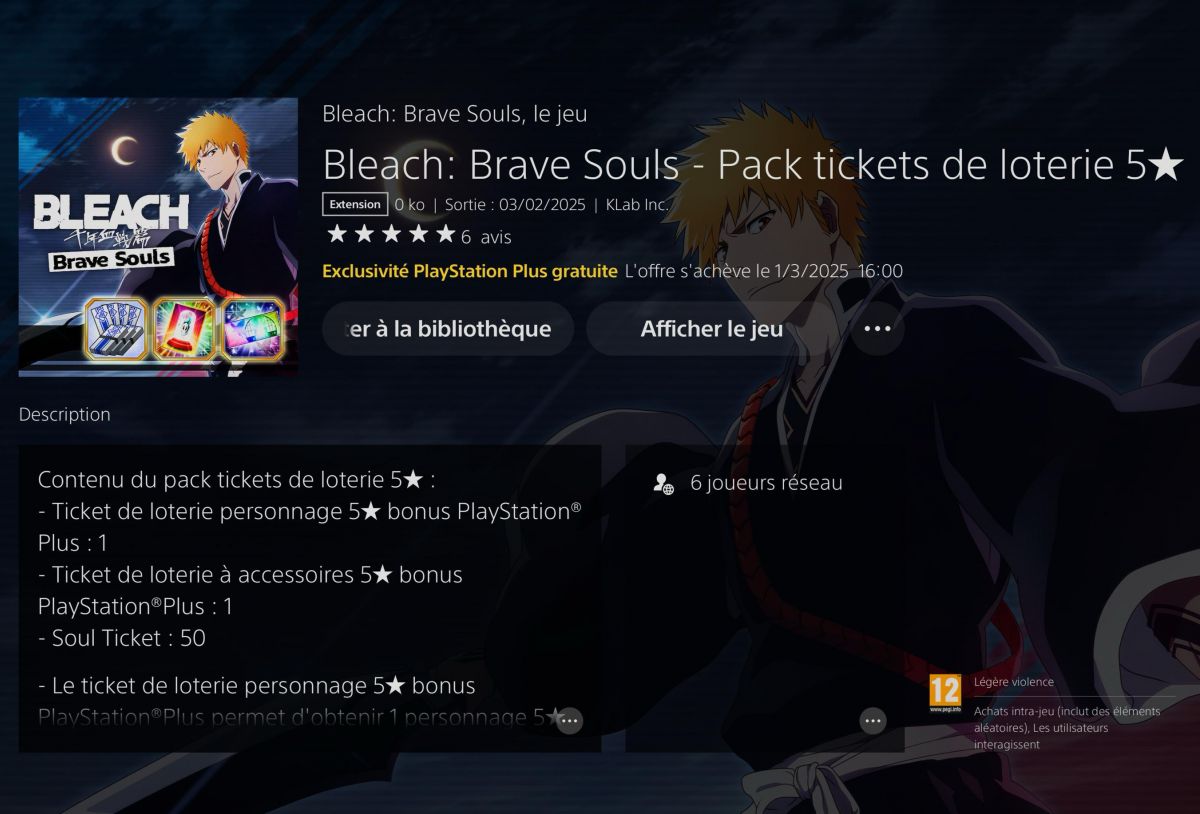Click the 6 joueurs réseau text

(766, 483)
